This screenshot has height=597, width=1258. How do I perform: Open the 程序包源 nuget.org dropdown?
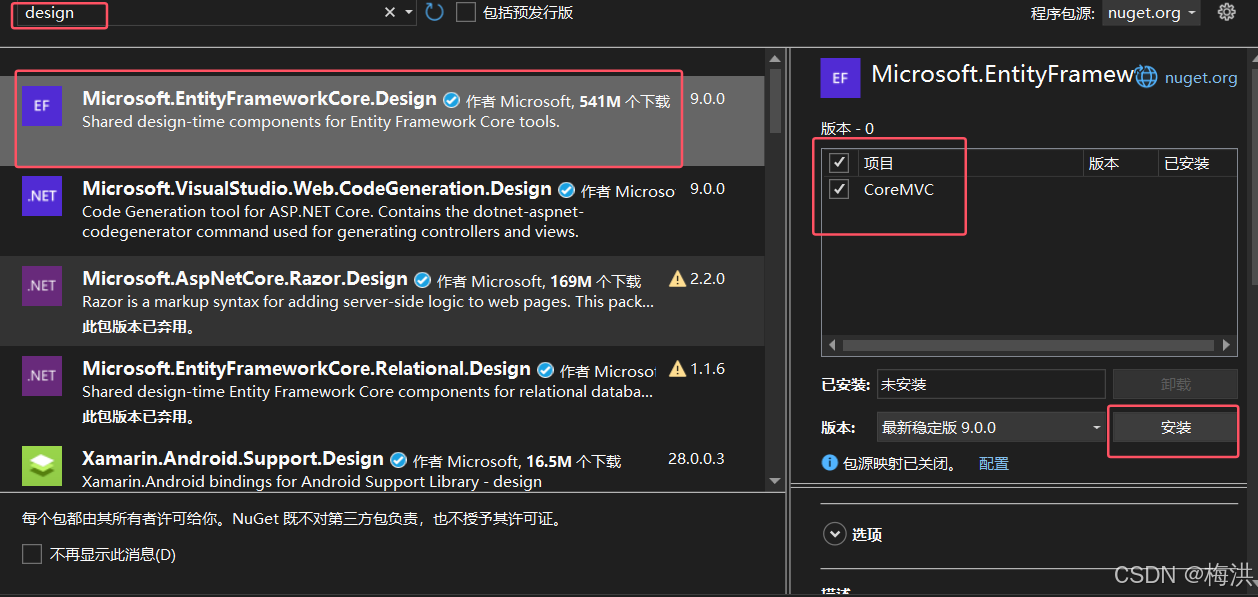click(1152, 13)
